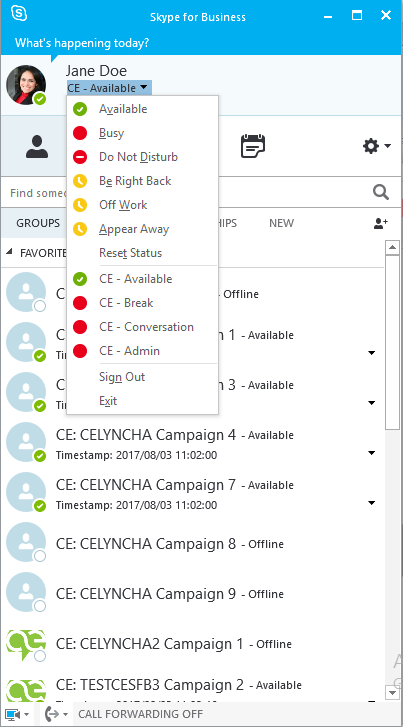Open CELYNCHA Campaign 4 contact

point(192,444)
